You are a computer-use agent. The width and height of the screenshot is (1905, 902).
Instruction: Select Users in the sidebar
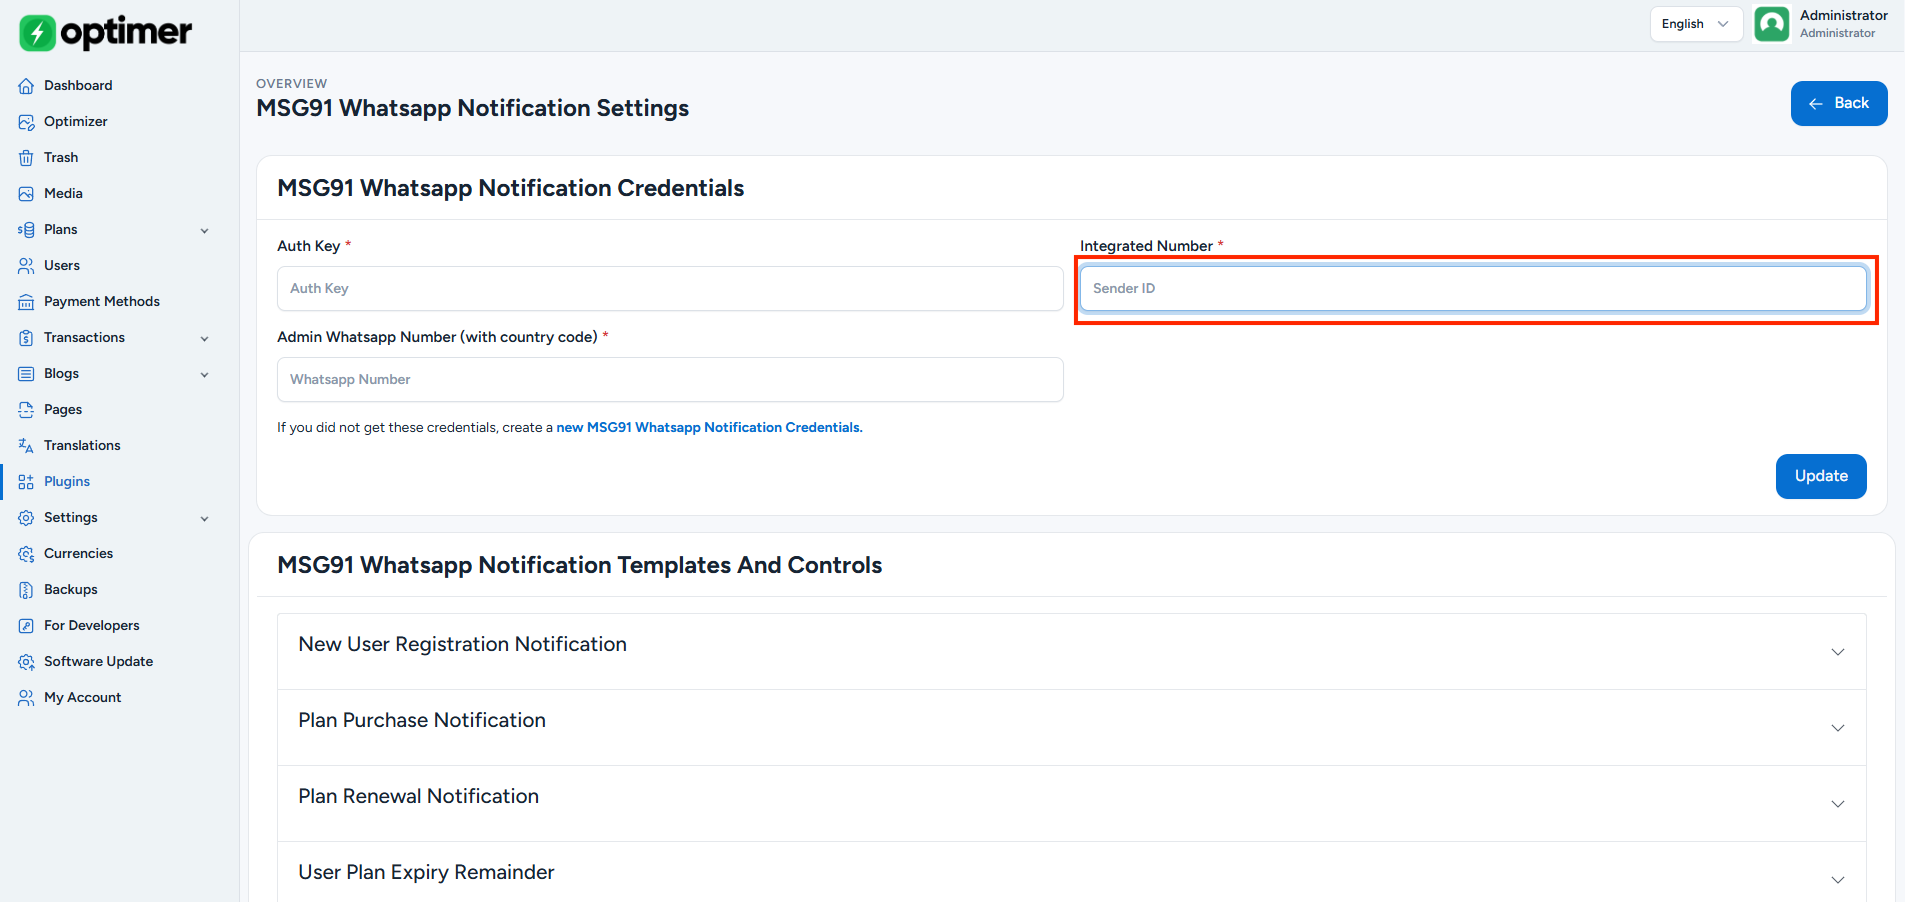pyautogui.click(x=62, y=266)
